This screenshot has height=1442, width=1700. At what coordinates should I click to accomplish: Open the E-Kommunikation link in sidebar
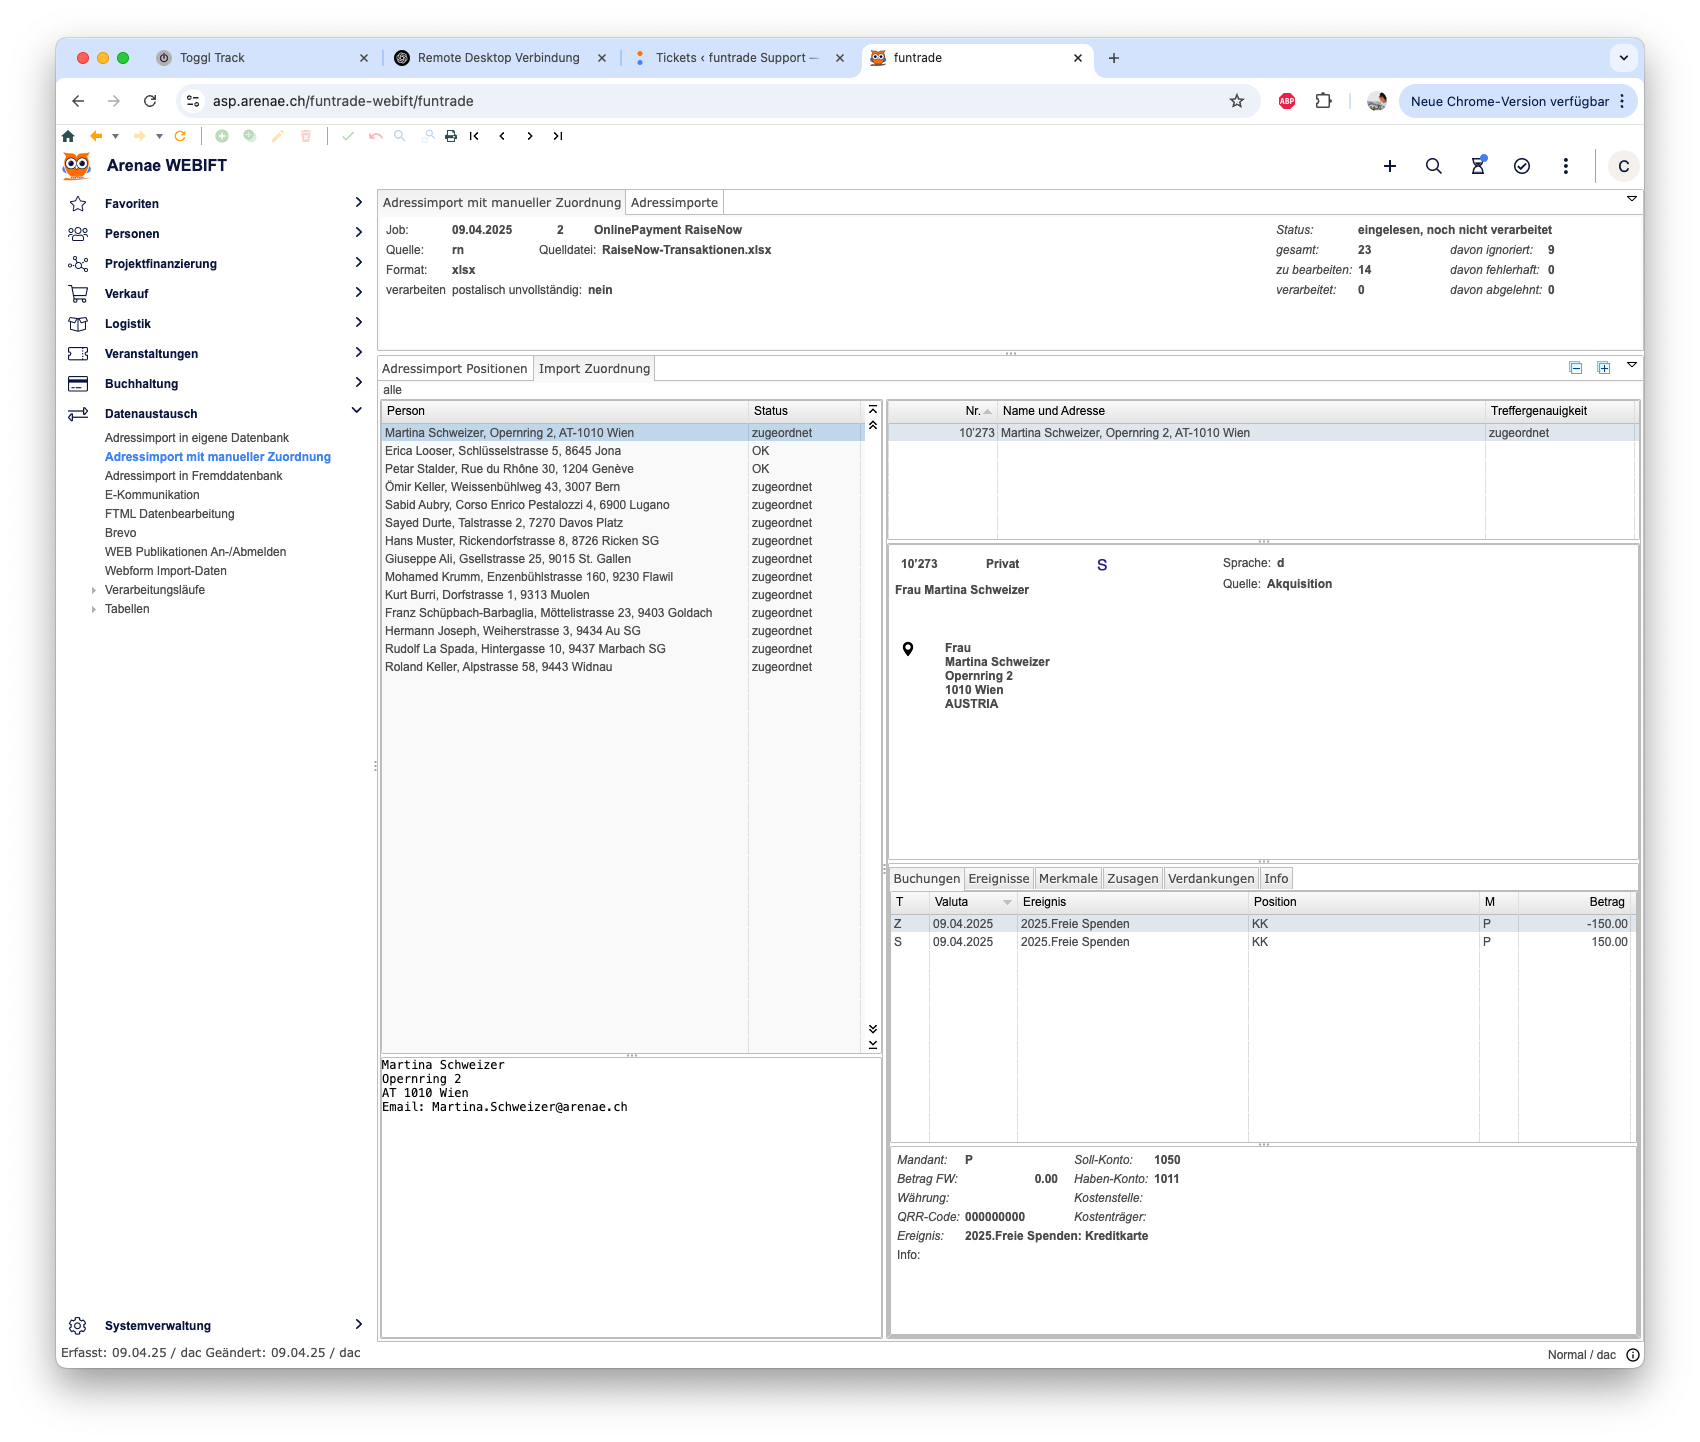152,495
